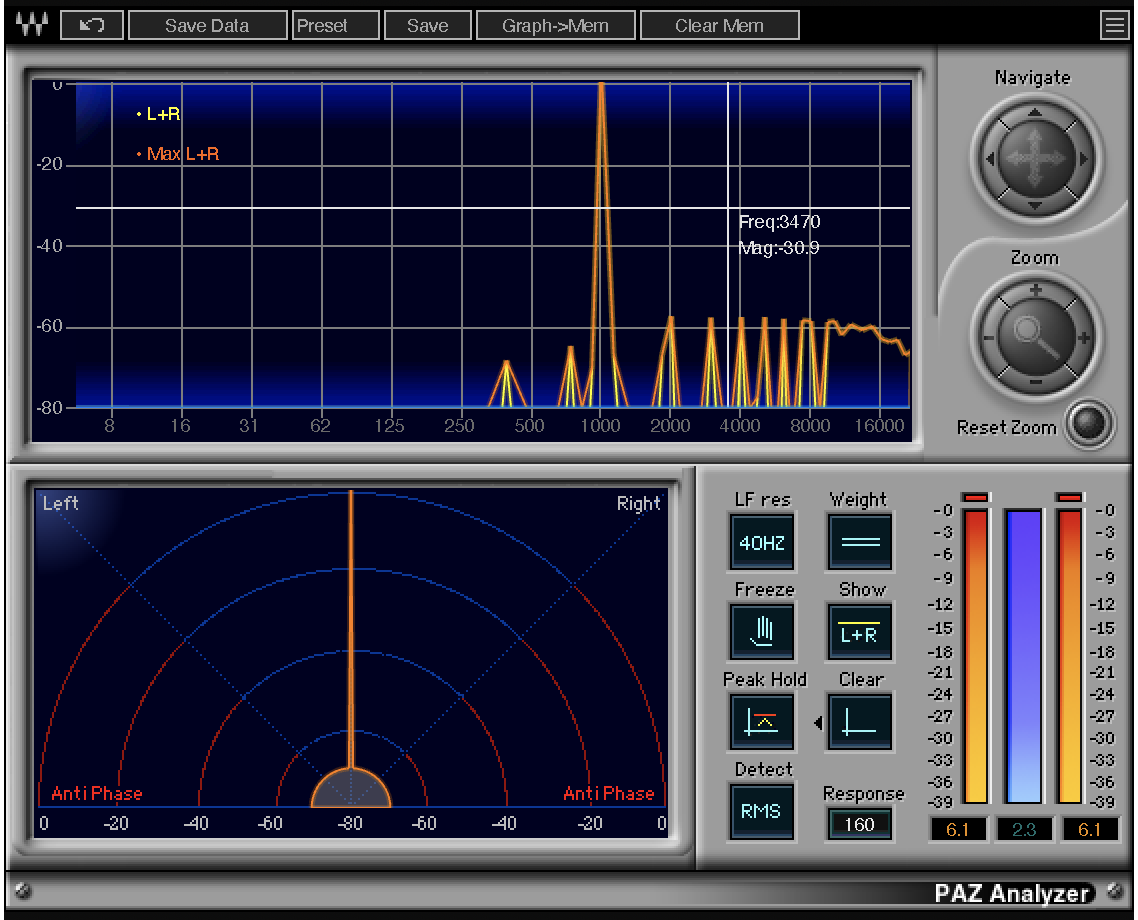1138x920 pixels.
Task: Click the Freq:3470 cursor readout
Action: tap(779, 222)
